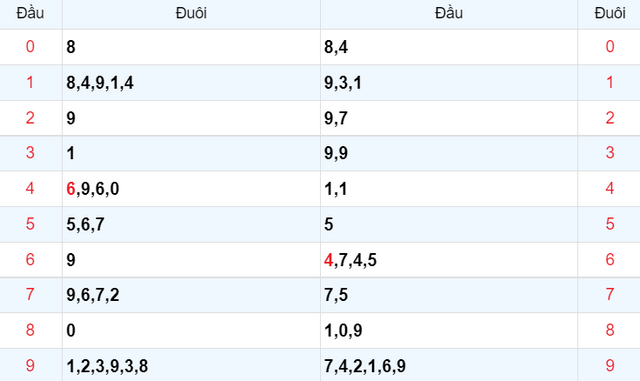This screenshot has height=381, width=640.
Task: Click the cell containing 7,4,2,1,6,9
Action: click(x=449, y=365)
